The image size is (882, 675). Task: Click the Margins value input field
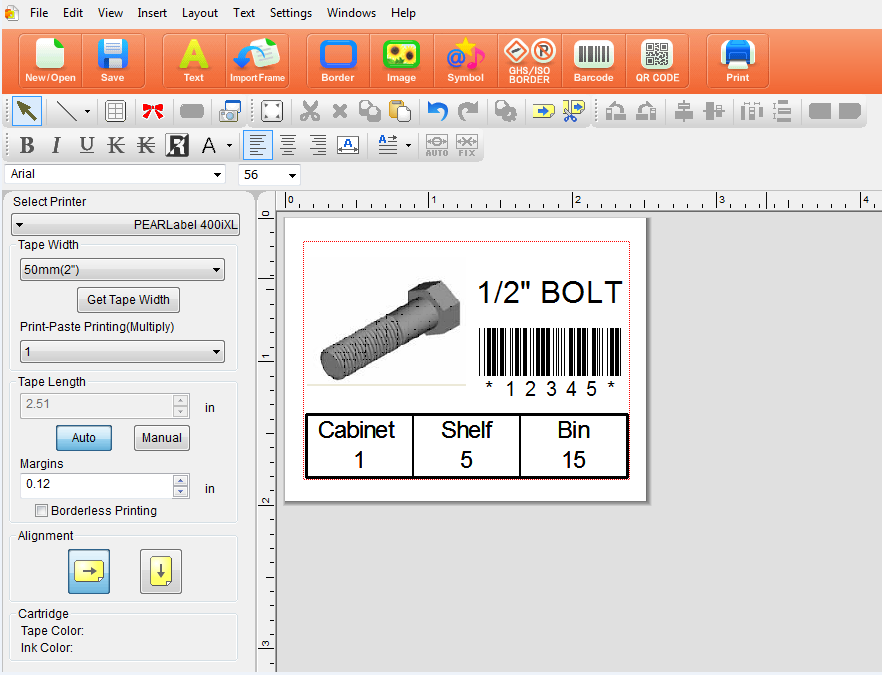point(96,485)
